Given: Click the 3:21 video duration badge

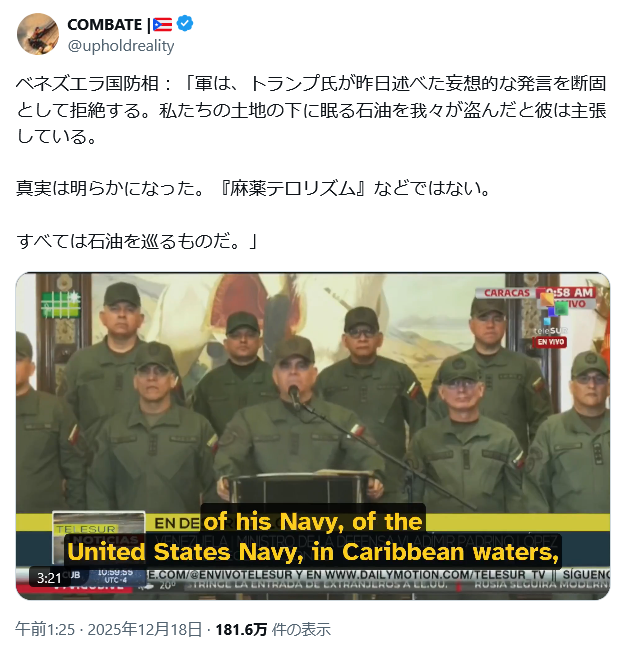Looking at the screenshot, I should pos(49,578).
